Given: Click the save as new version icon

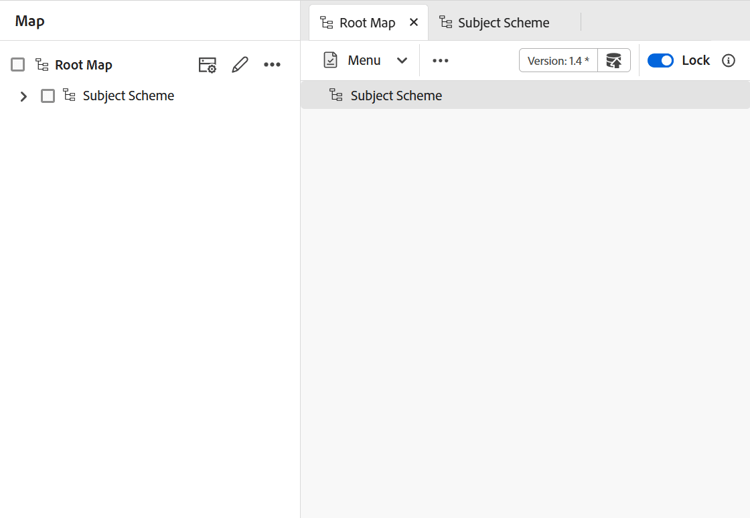Looking at the screenshot, I should click(614, 61).
